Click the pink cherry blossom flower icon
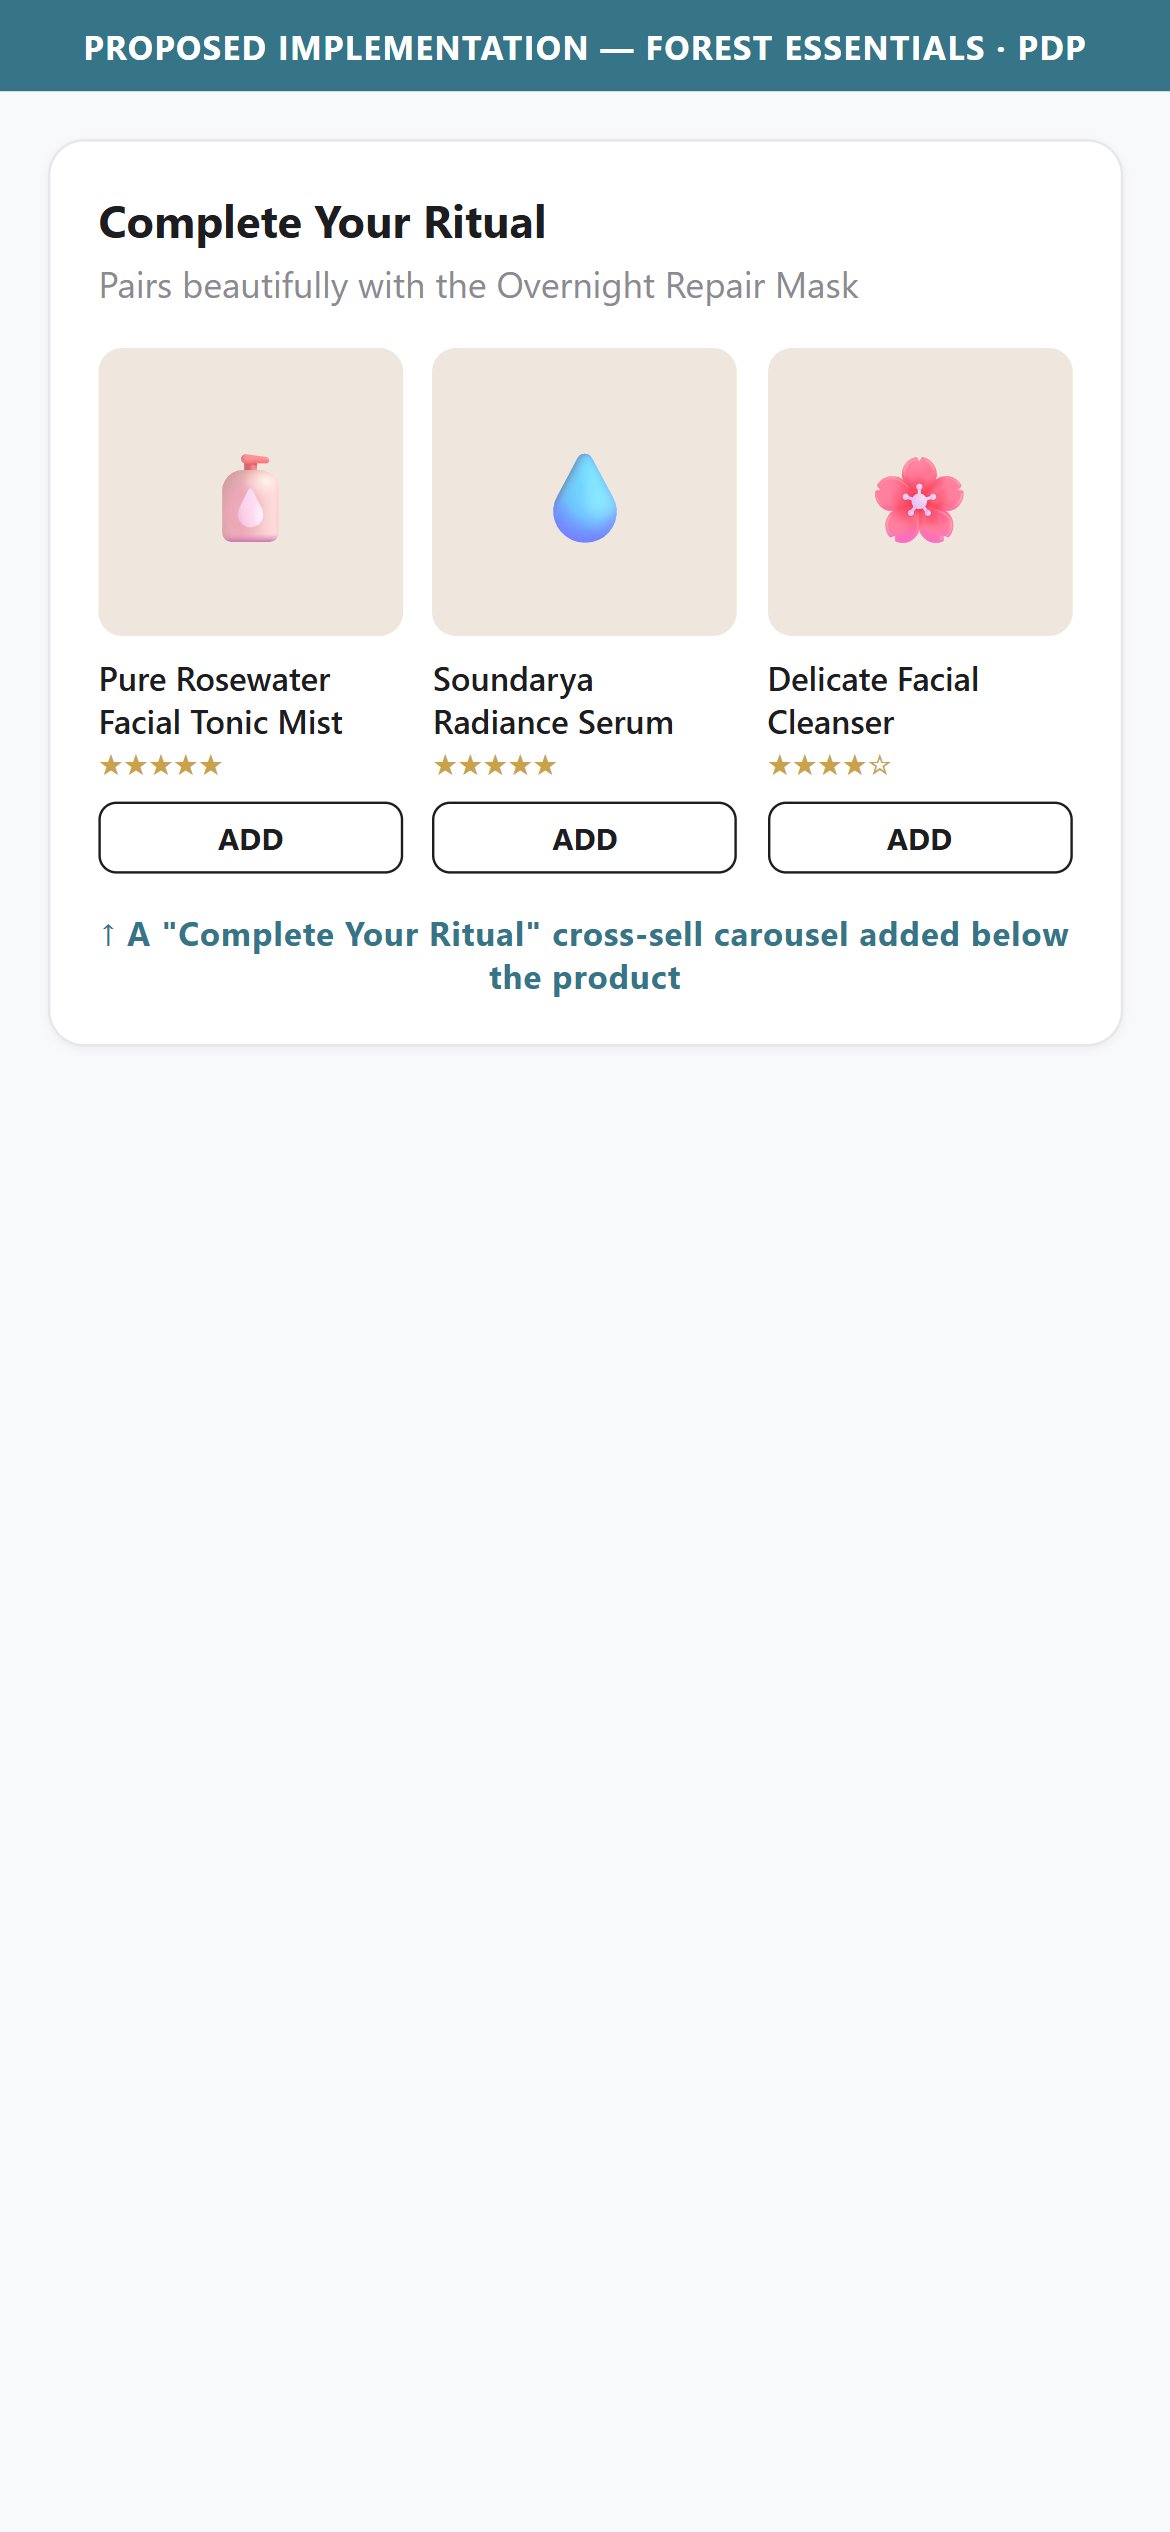 coord(919,499)
